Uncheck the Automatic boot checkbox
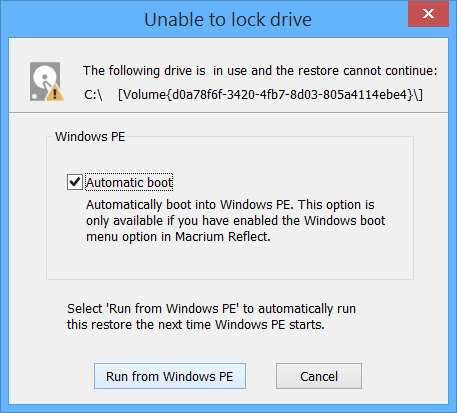This screenshot has height=413, width=457. 75,182
